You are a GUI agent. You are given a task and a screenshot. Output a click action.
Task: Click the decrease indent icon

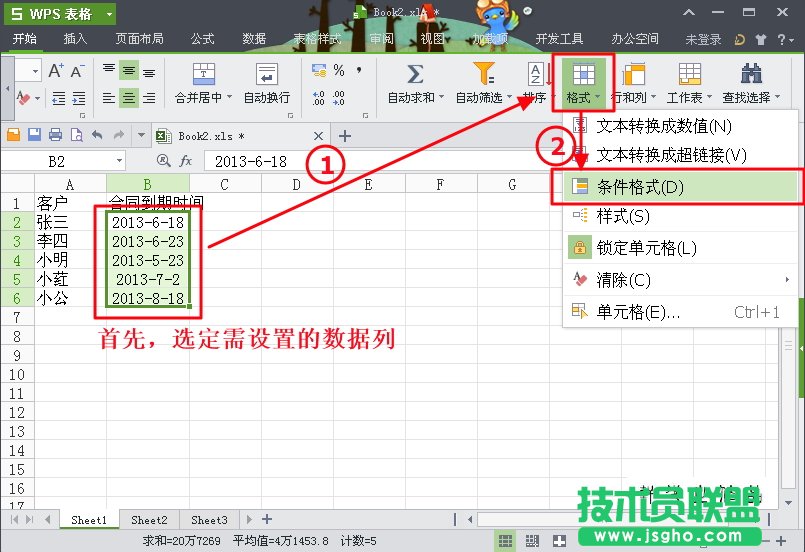point(59,98)
